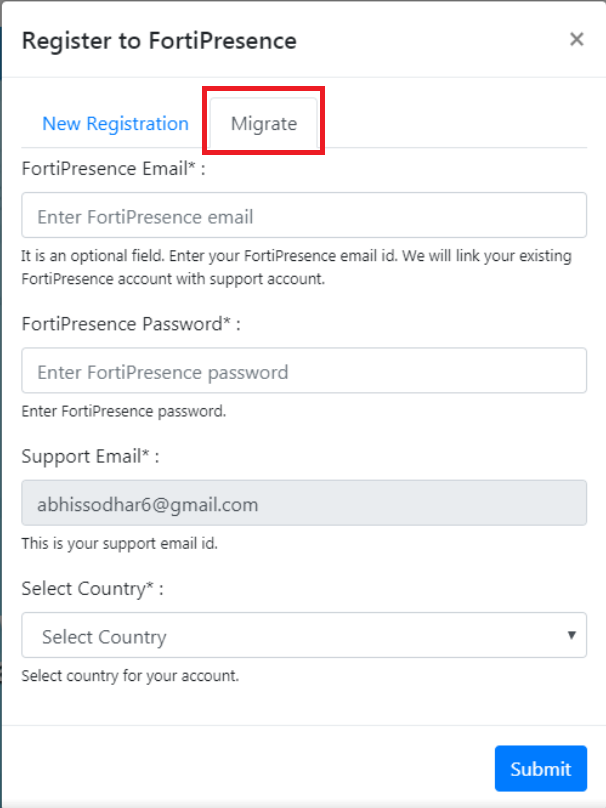Open the Select Country dropdown
Screen dimensions: 606x808
[x=290, y=636]
